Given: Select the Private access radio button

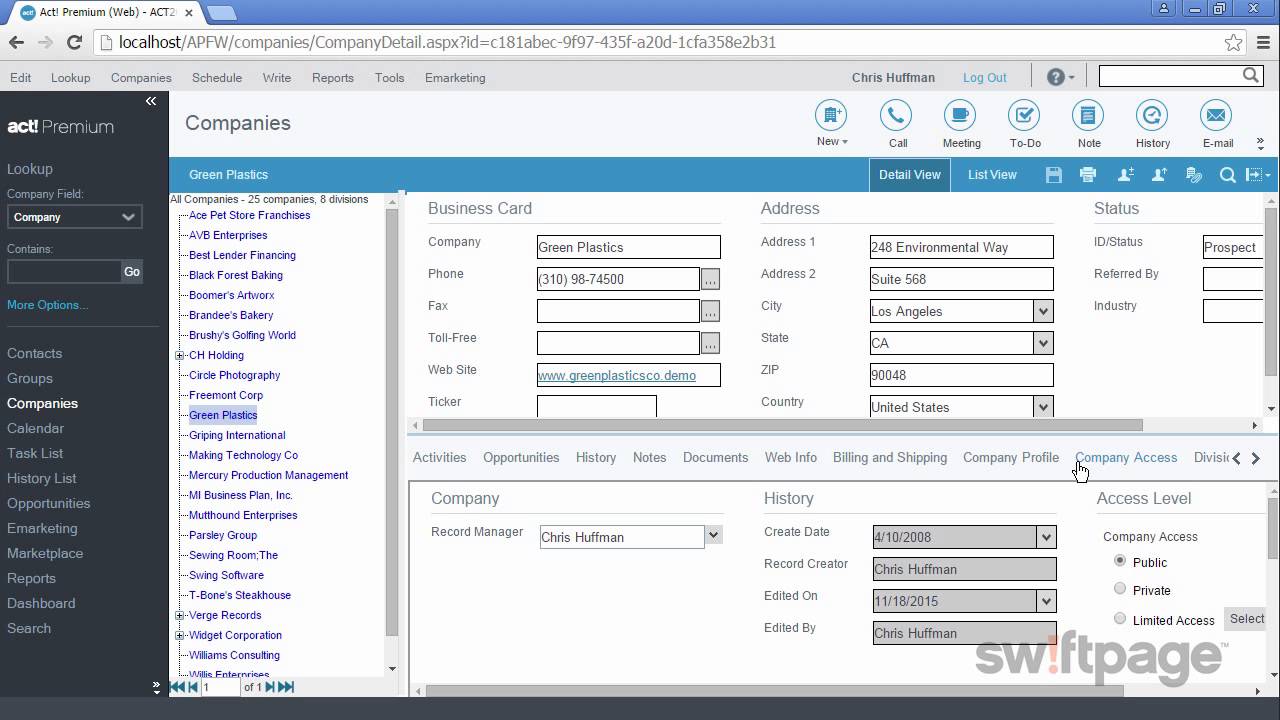Looking at the screenshot, I should tap(1120, 589).
